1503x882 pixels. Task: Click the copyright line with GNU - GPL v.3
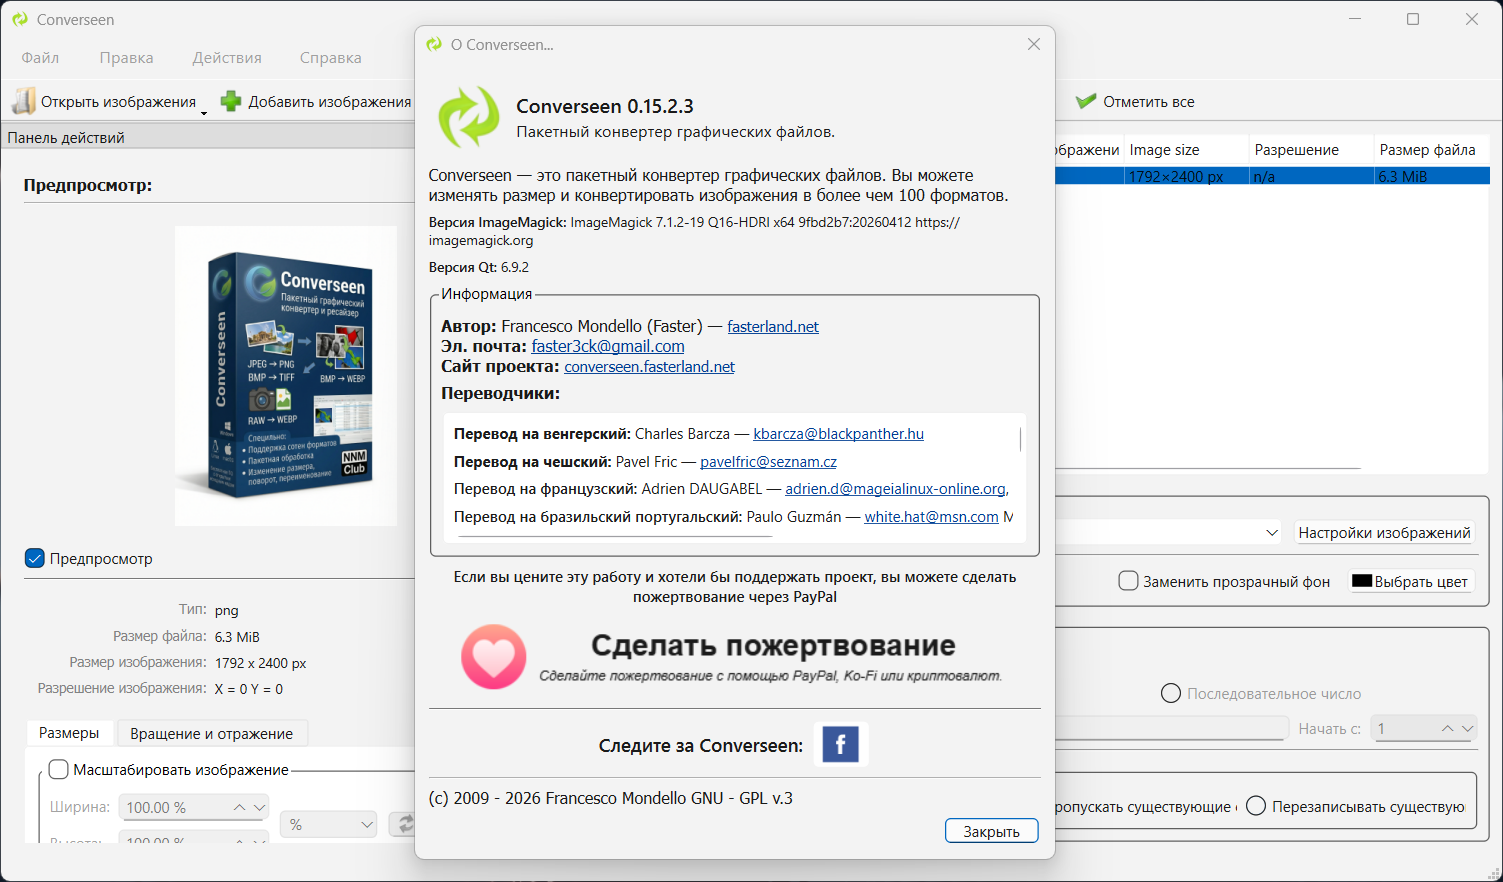(611, 798)
